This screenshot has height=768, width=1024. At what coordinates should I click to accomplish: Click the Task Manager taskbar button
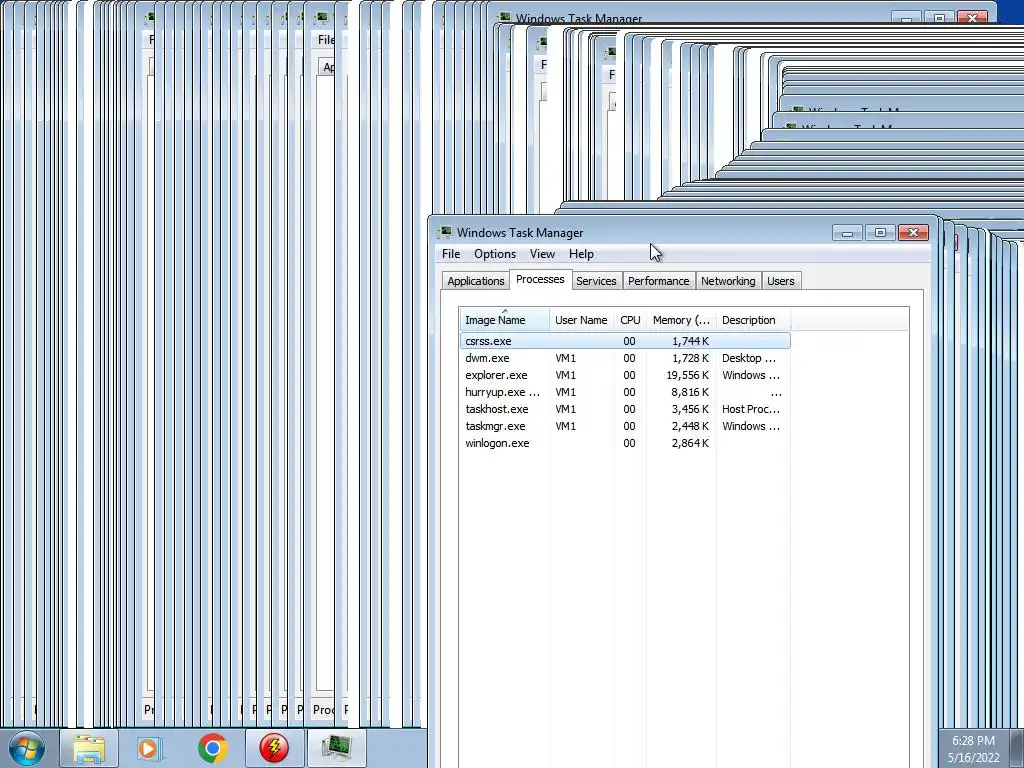336,748
